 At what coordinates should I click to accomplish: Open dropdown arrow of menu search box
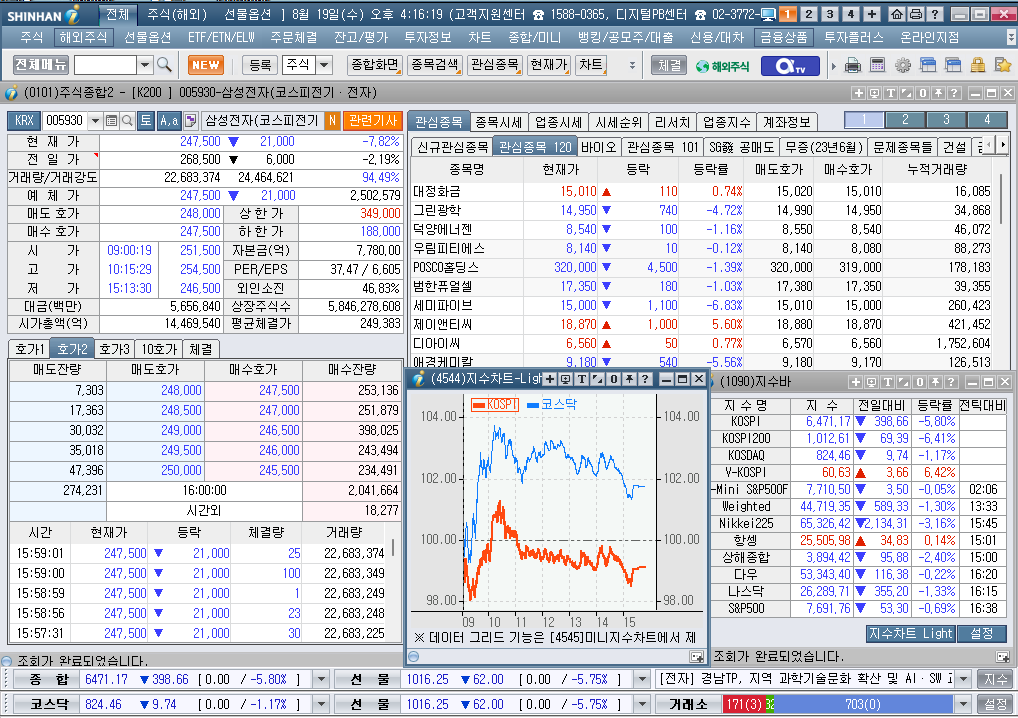[x=145, y=65]
